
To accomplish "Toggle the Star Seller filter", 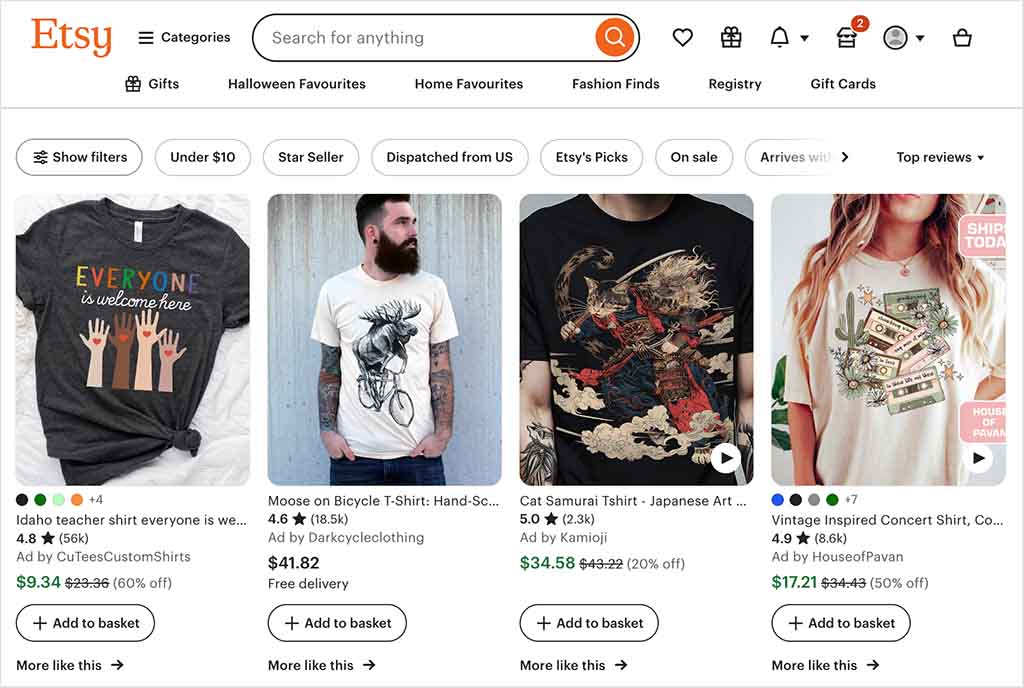I will [x=310, y=157].
